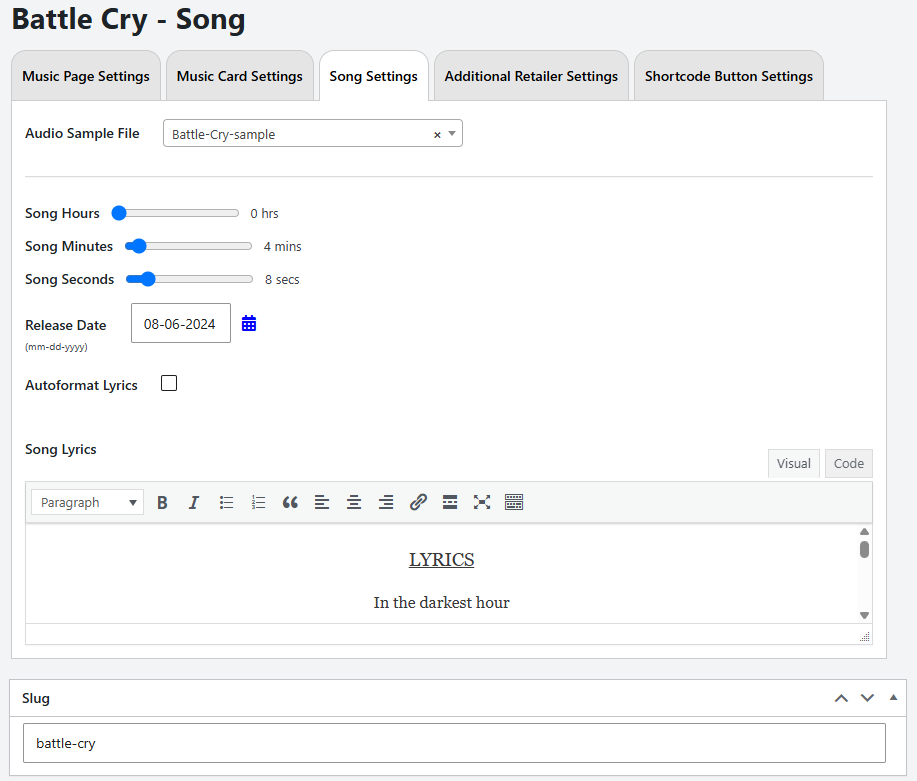This screenshot has height=781, width=917.
Task: Adjust the Song Minutes slider
Action: pos(188,246)
